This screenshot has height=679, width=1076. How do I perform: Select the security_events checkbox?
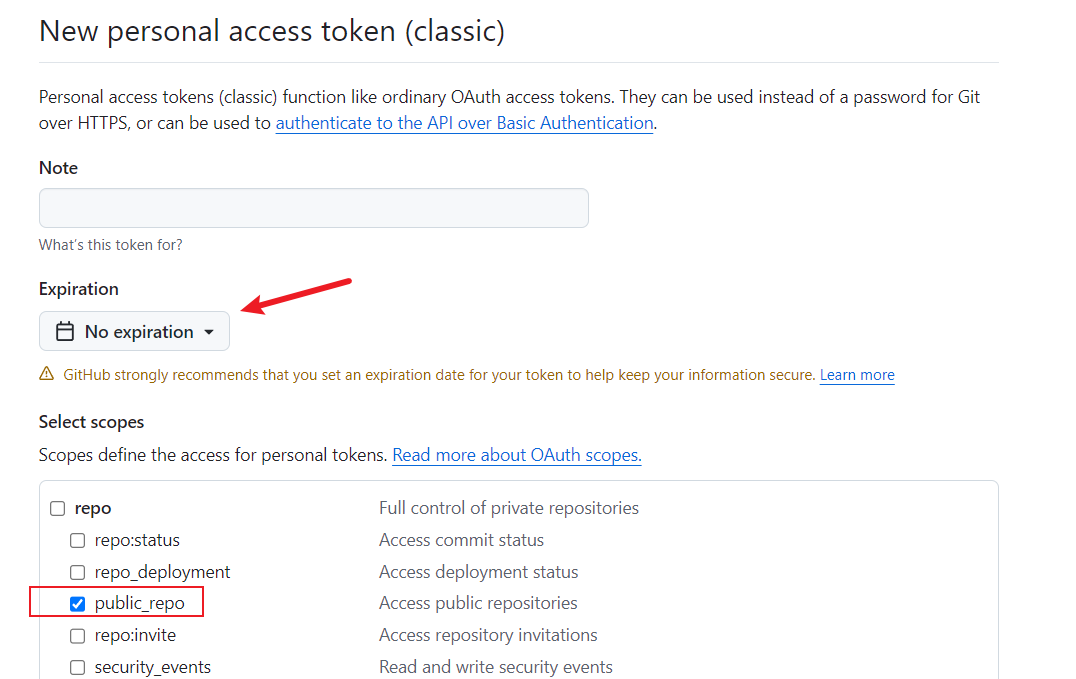77,668
